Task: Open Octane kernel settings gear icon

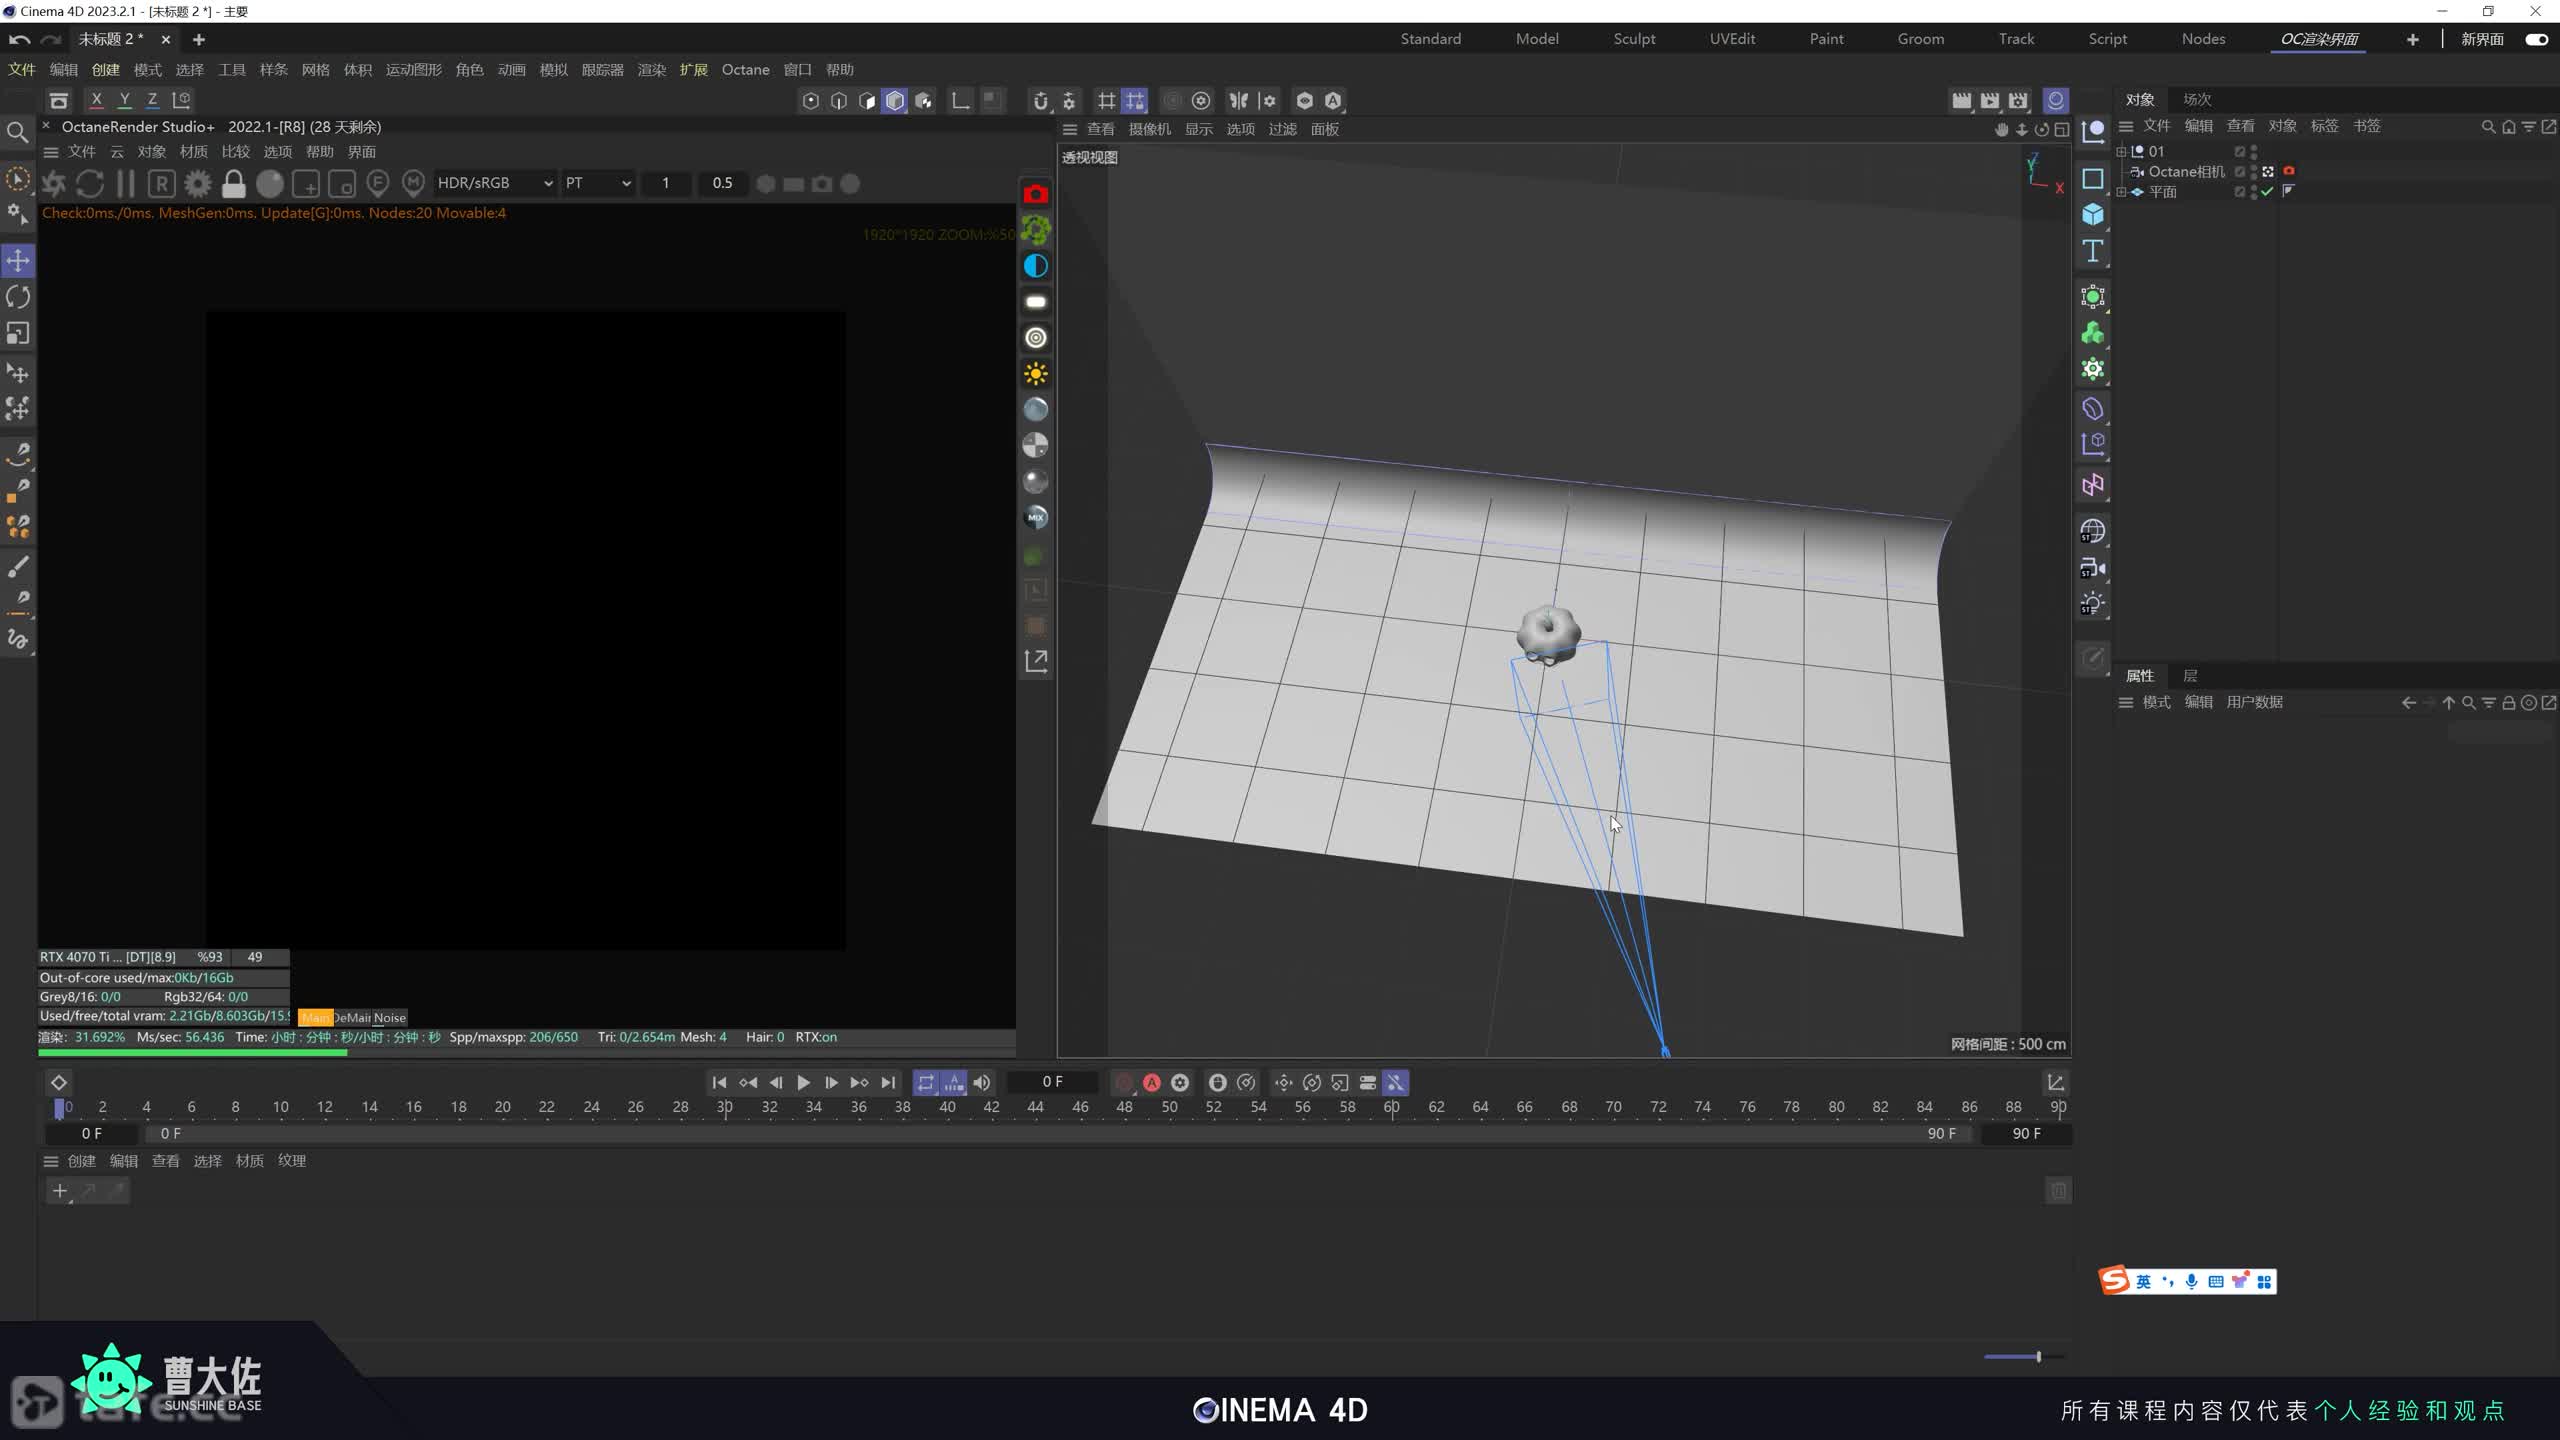Action: pyautogui.click(x=197, y=183)
